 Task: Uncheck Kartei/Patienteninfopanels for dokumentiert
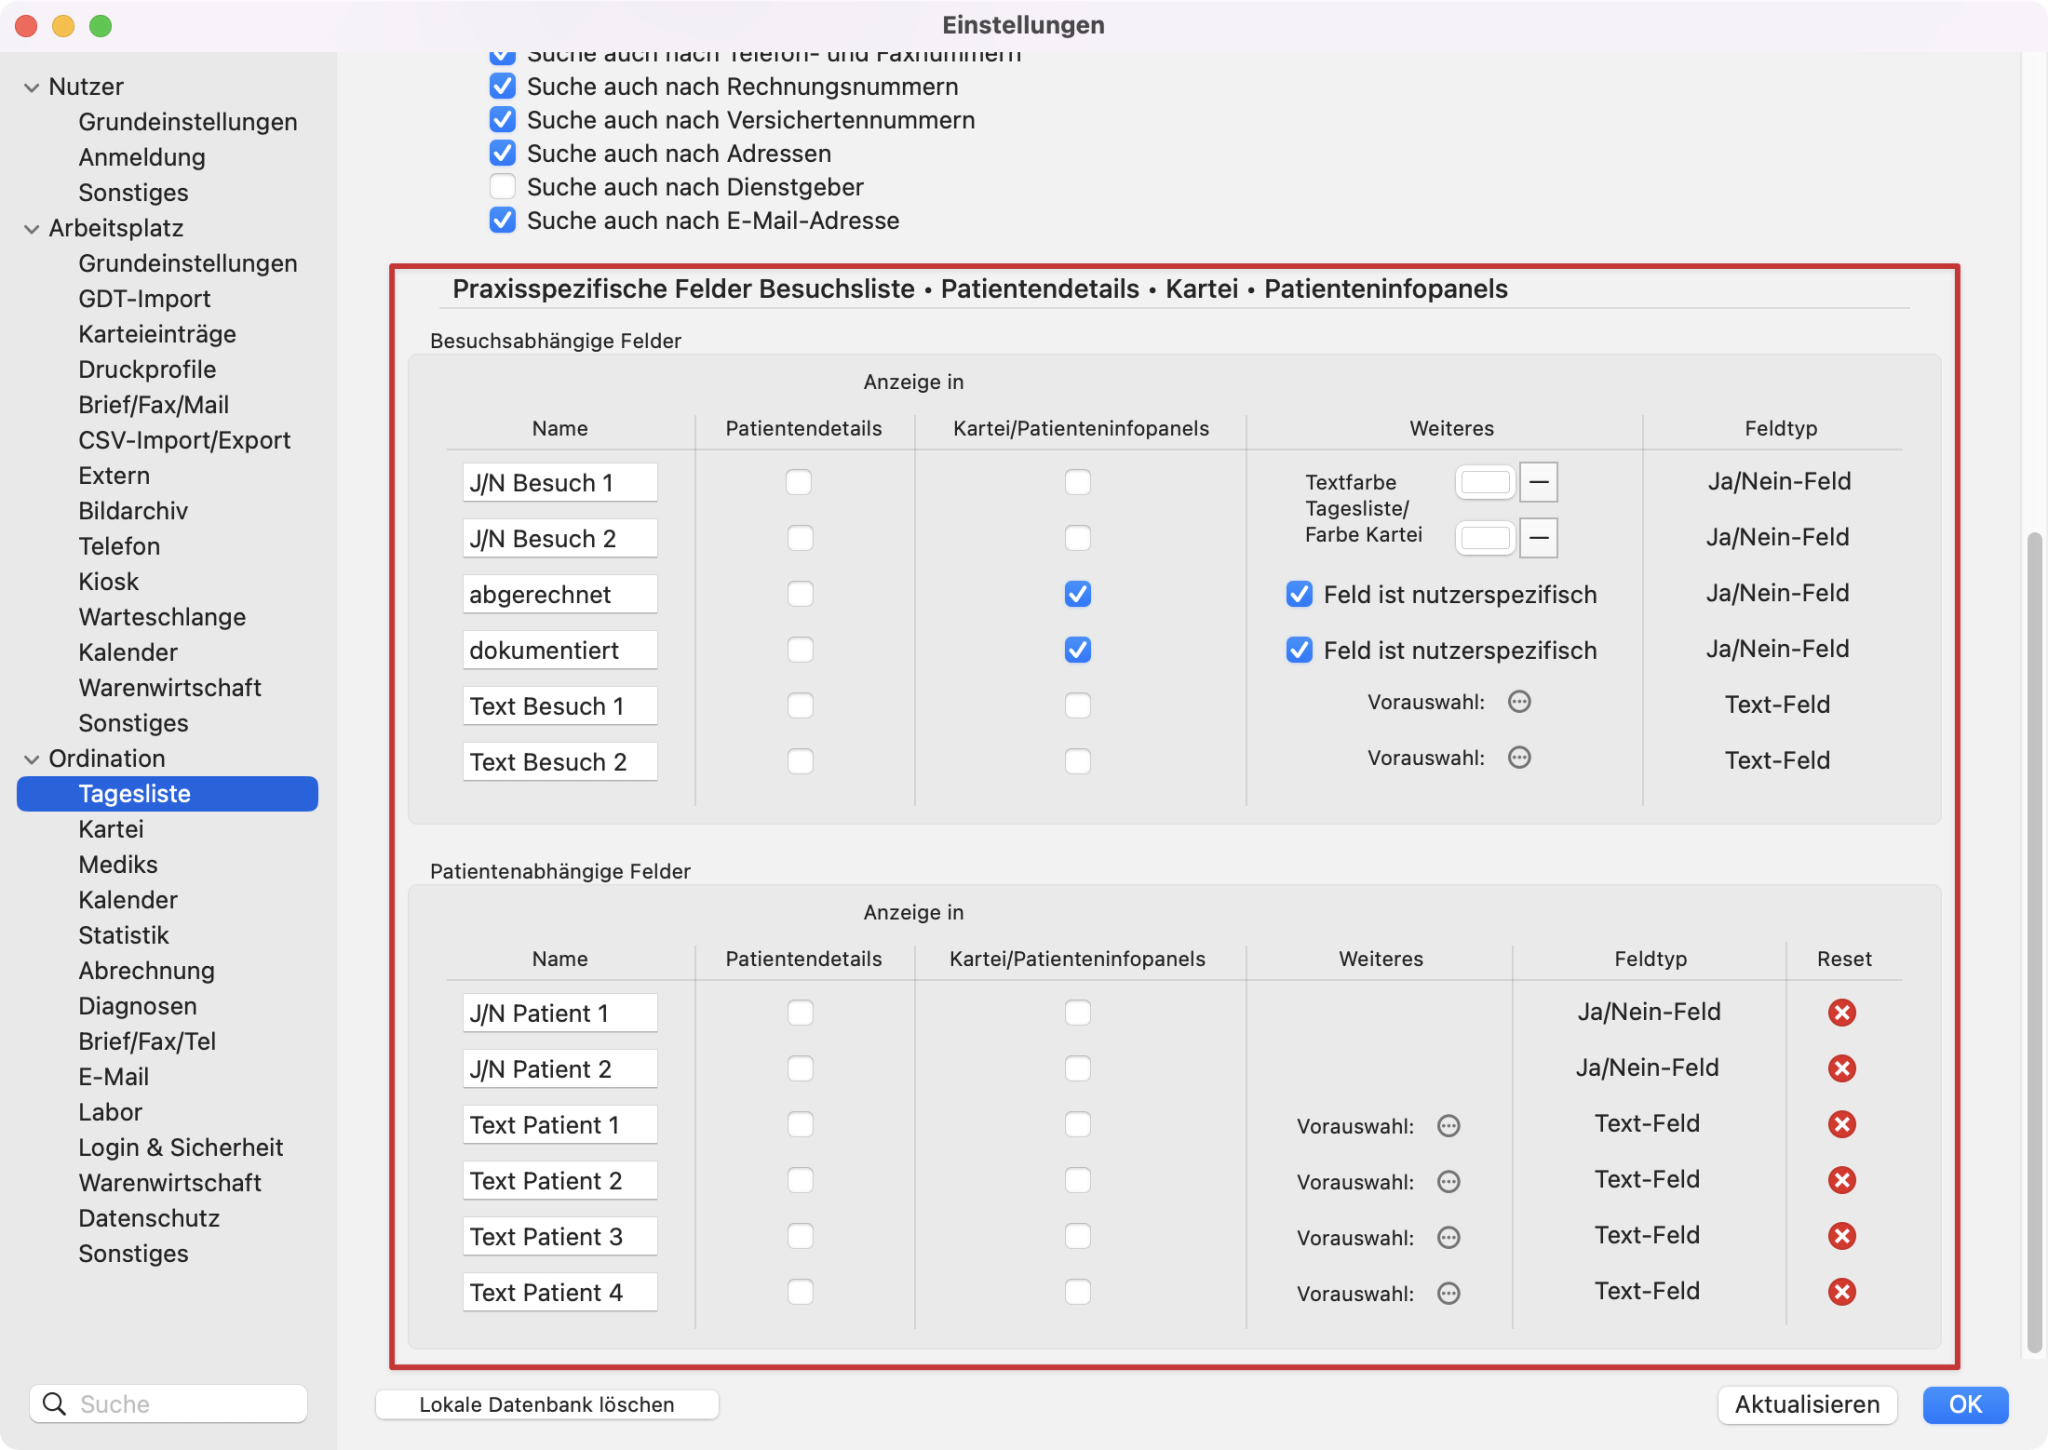tap(1078, 650)
